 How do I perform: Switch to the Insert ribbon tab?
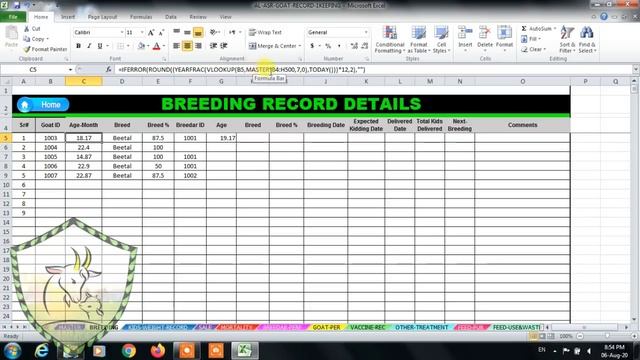tap(68, 17)
